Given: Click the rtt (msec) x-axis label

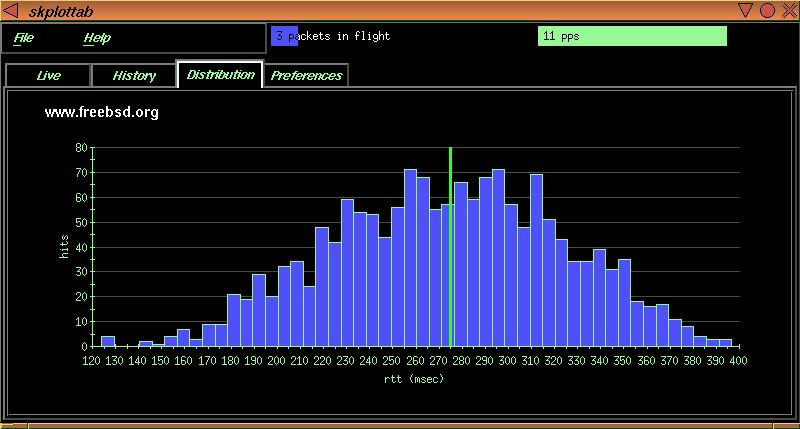Looking at the screenshot, I should pyautogui.click(x=414, y=379).
